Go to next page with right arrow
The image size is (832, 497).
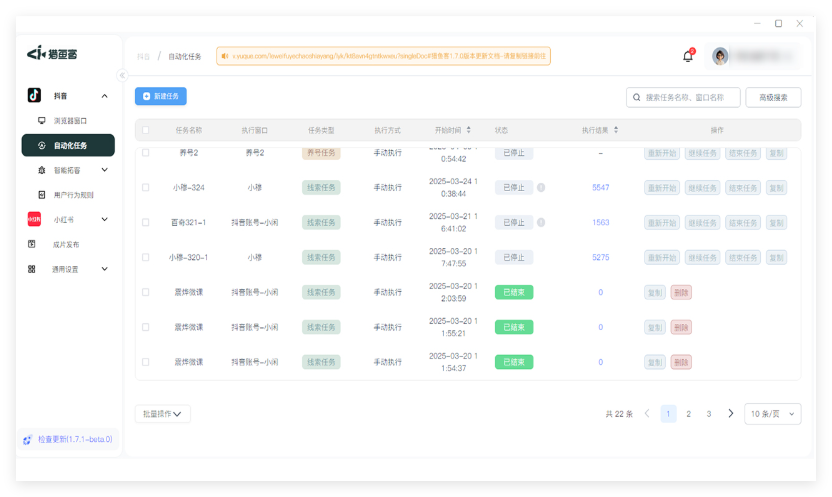(731, 413)
